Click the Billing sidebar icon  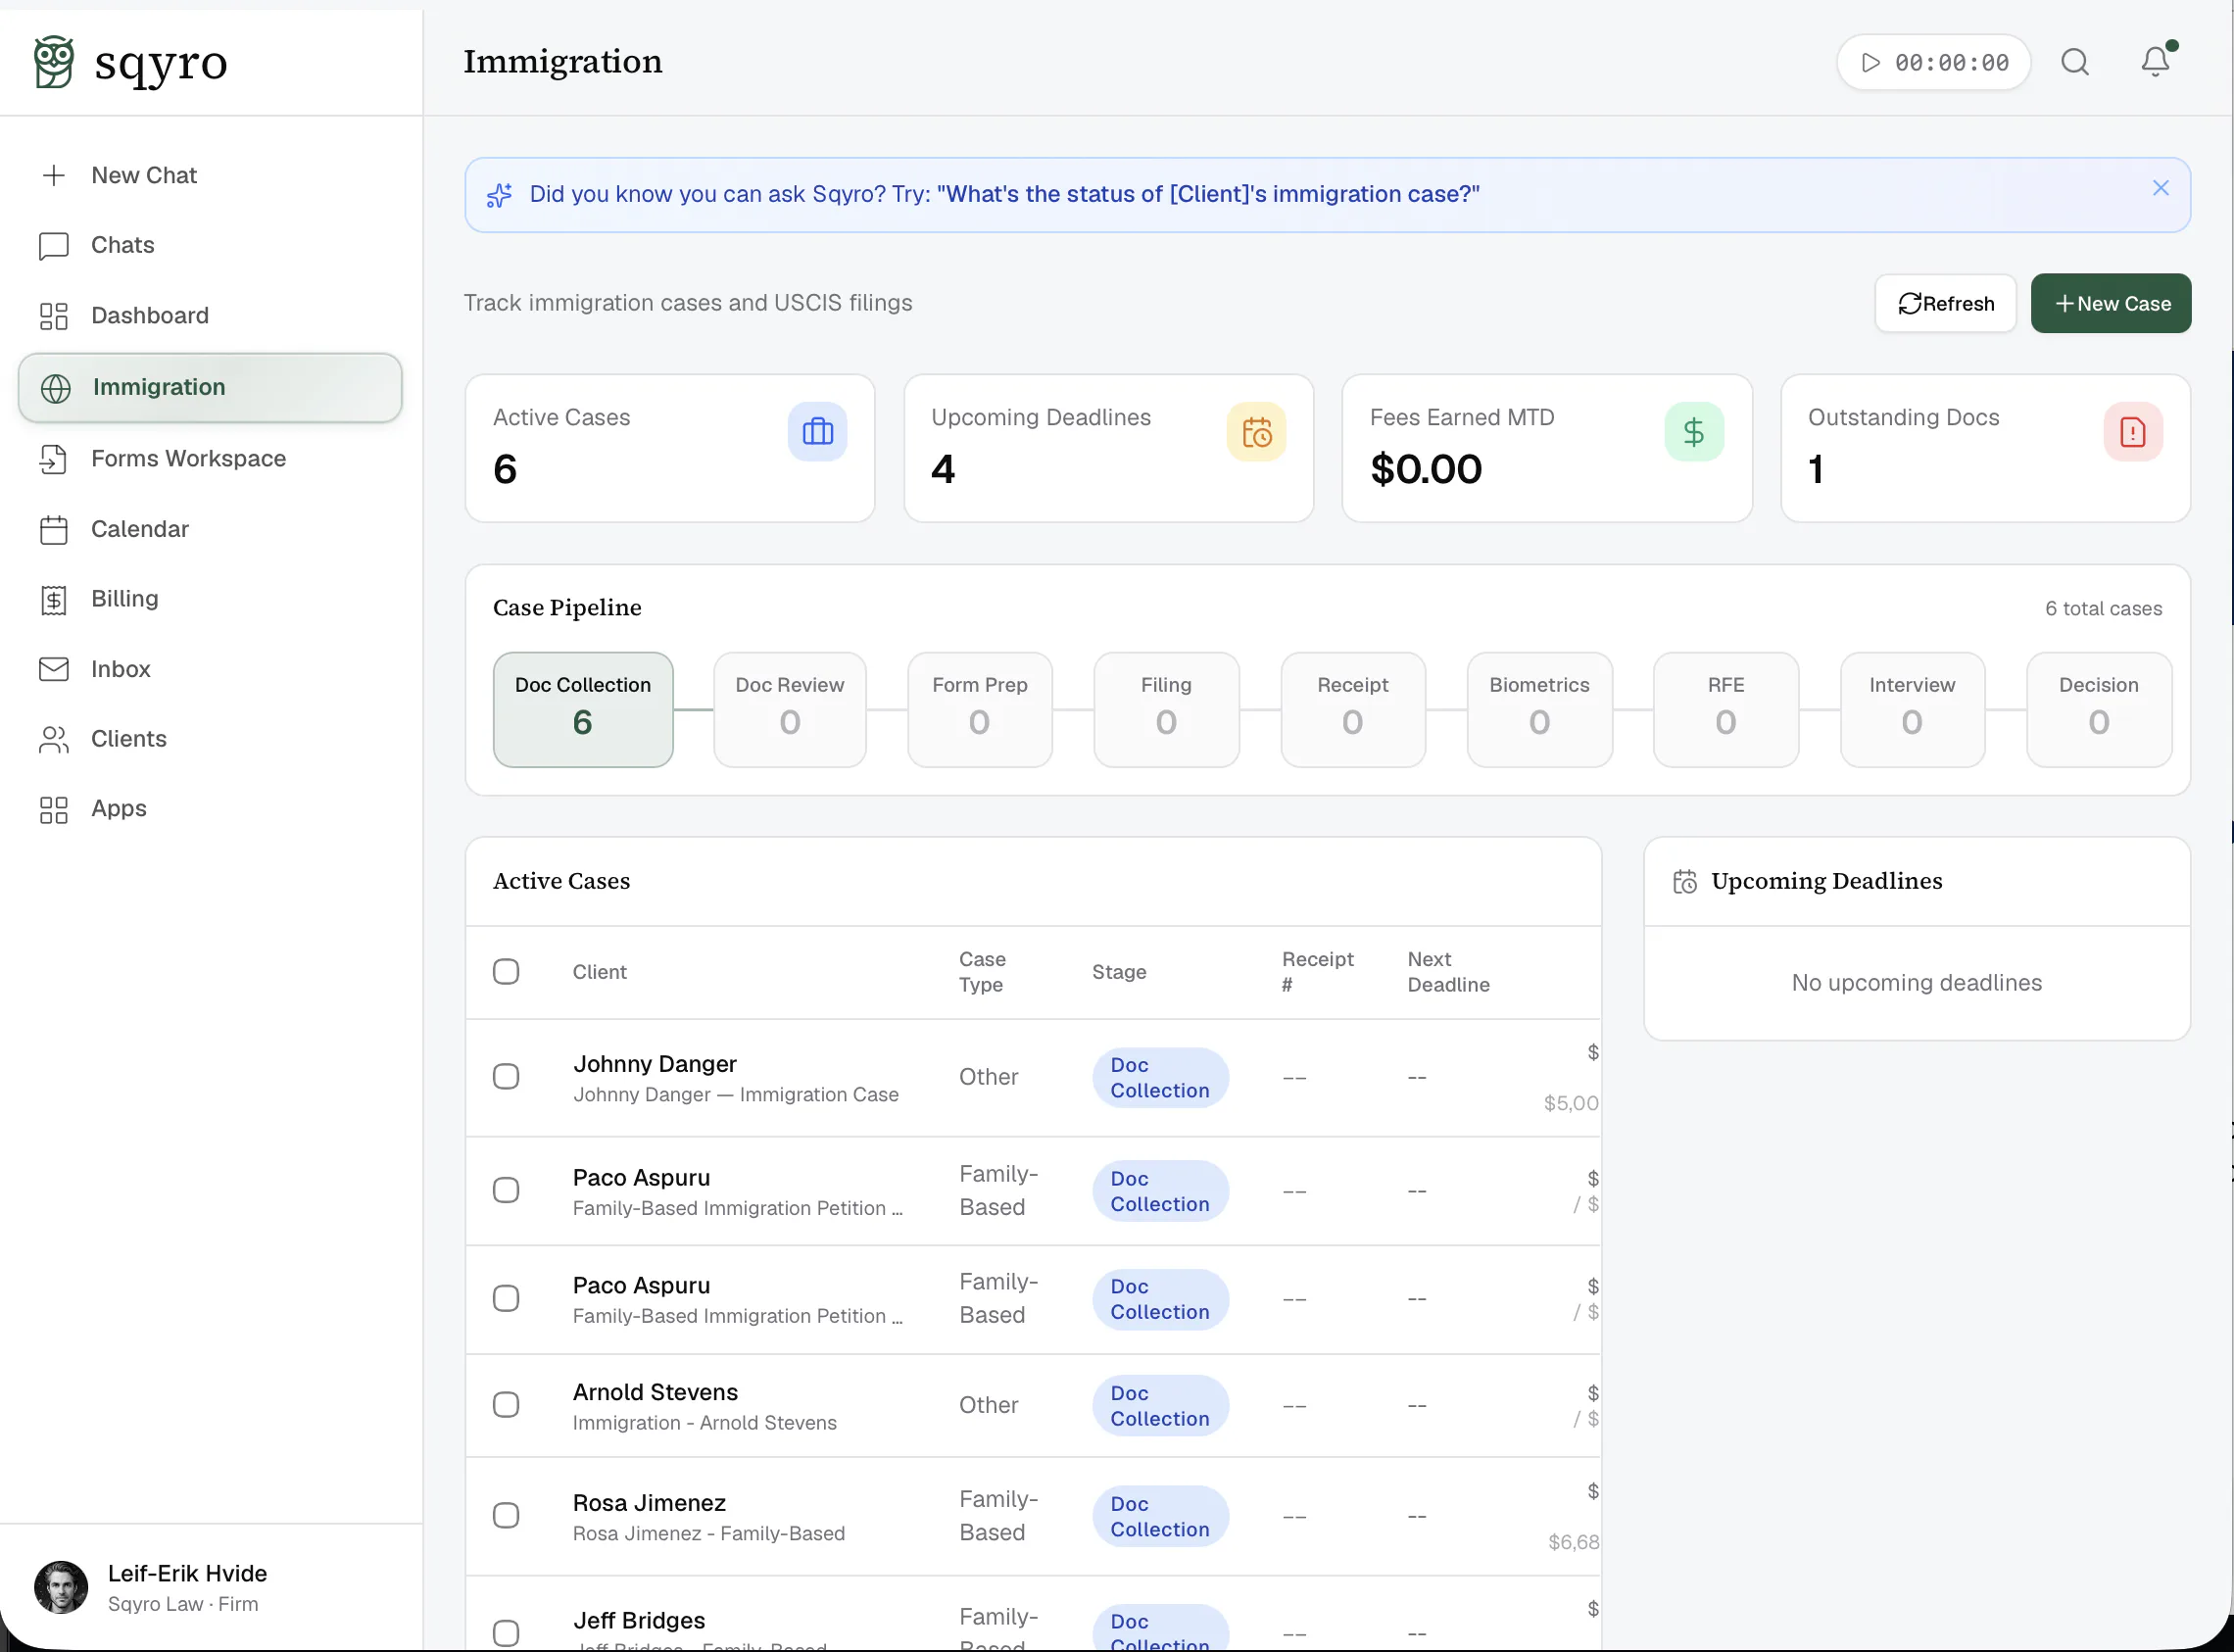(54, 599)
